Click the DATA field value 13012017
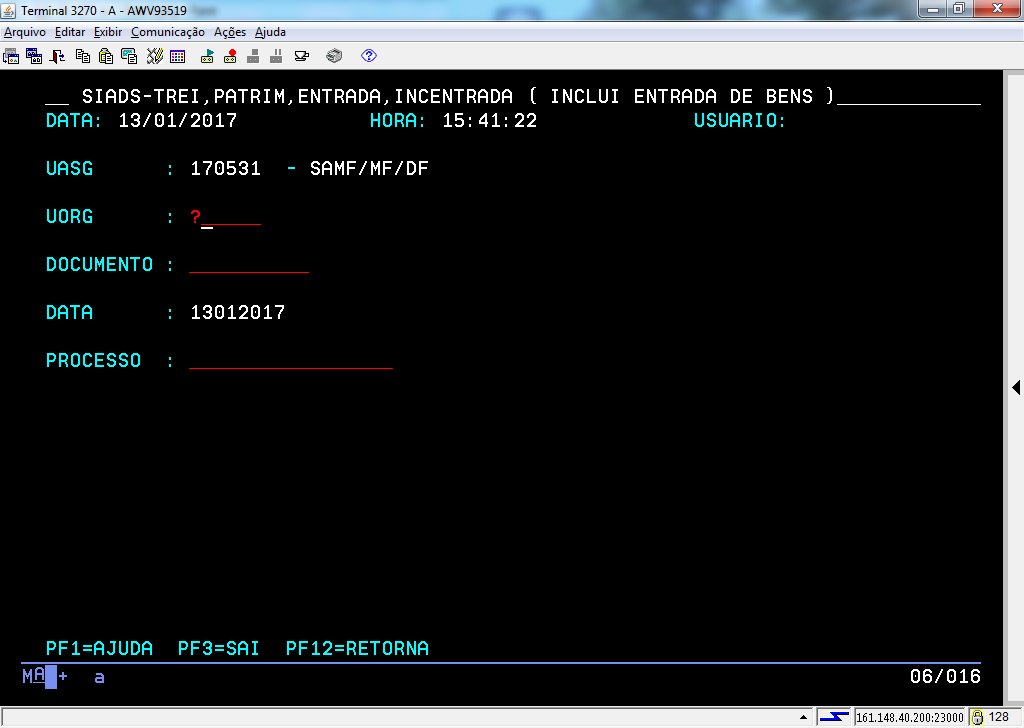 pos(238,313)
